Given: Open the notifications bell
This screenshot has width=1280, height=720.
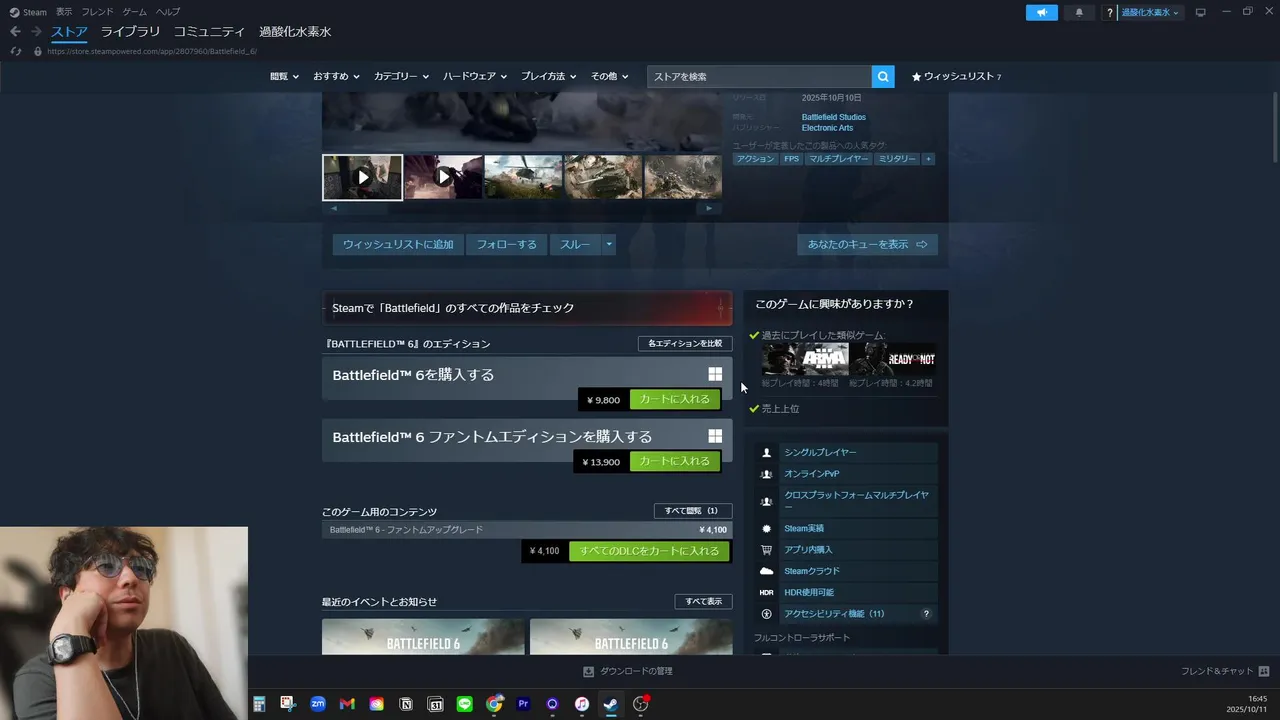Looking at the screenshot, I should point(1079,12).
